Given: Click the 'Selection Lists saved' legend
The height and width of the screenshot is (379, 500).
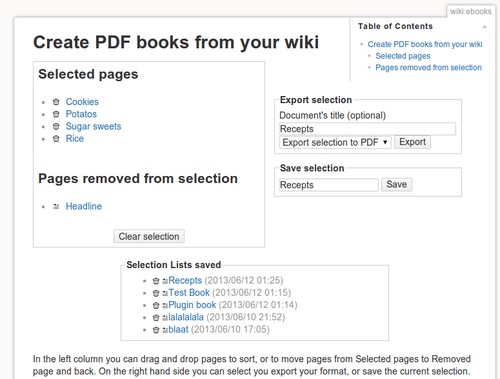Looking at the screenshot, I should point(174,265).
